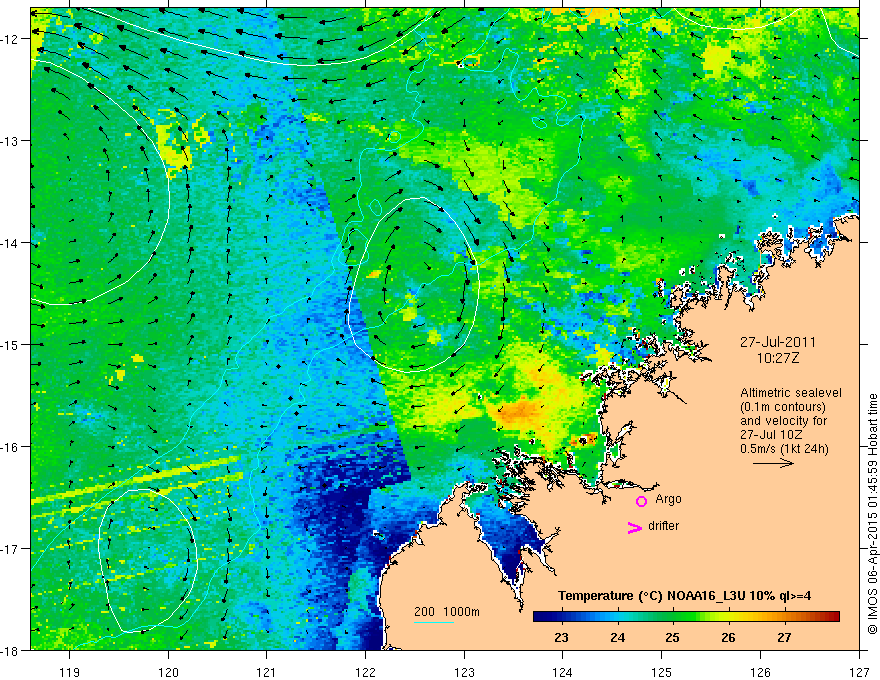Click the 0.5m/s velocity scale arrow

click(x=773, y=463)
